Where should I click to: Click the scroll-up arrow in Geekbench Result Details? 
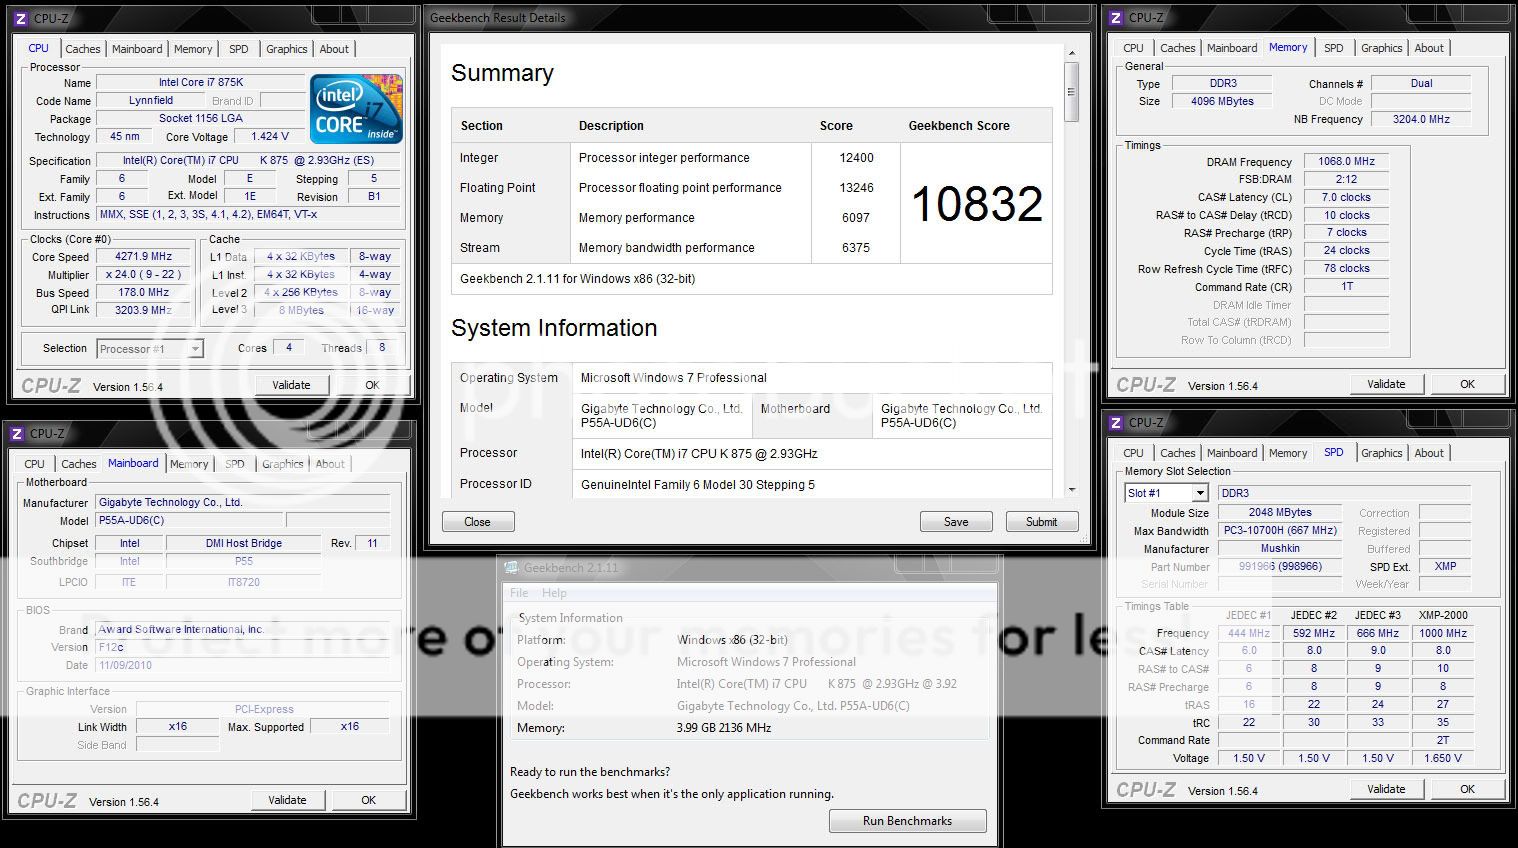tap(1072, 52)
